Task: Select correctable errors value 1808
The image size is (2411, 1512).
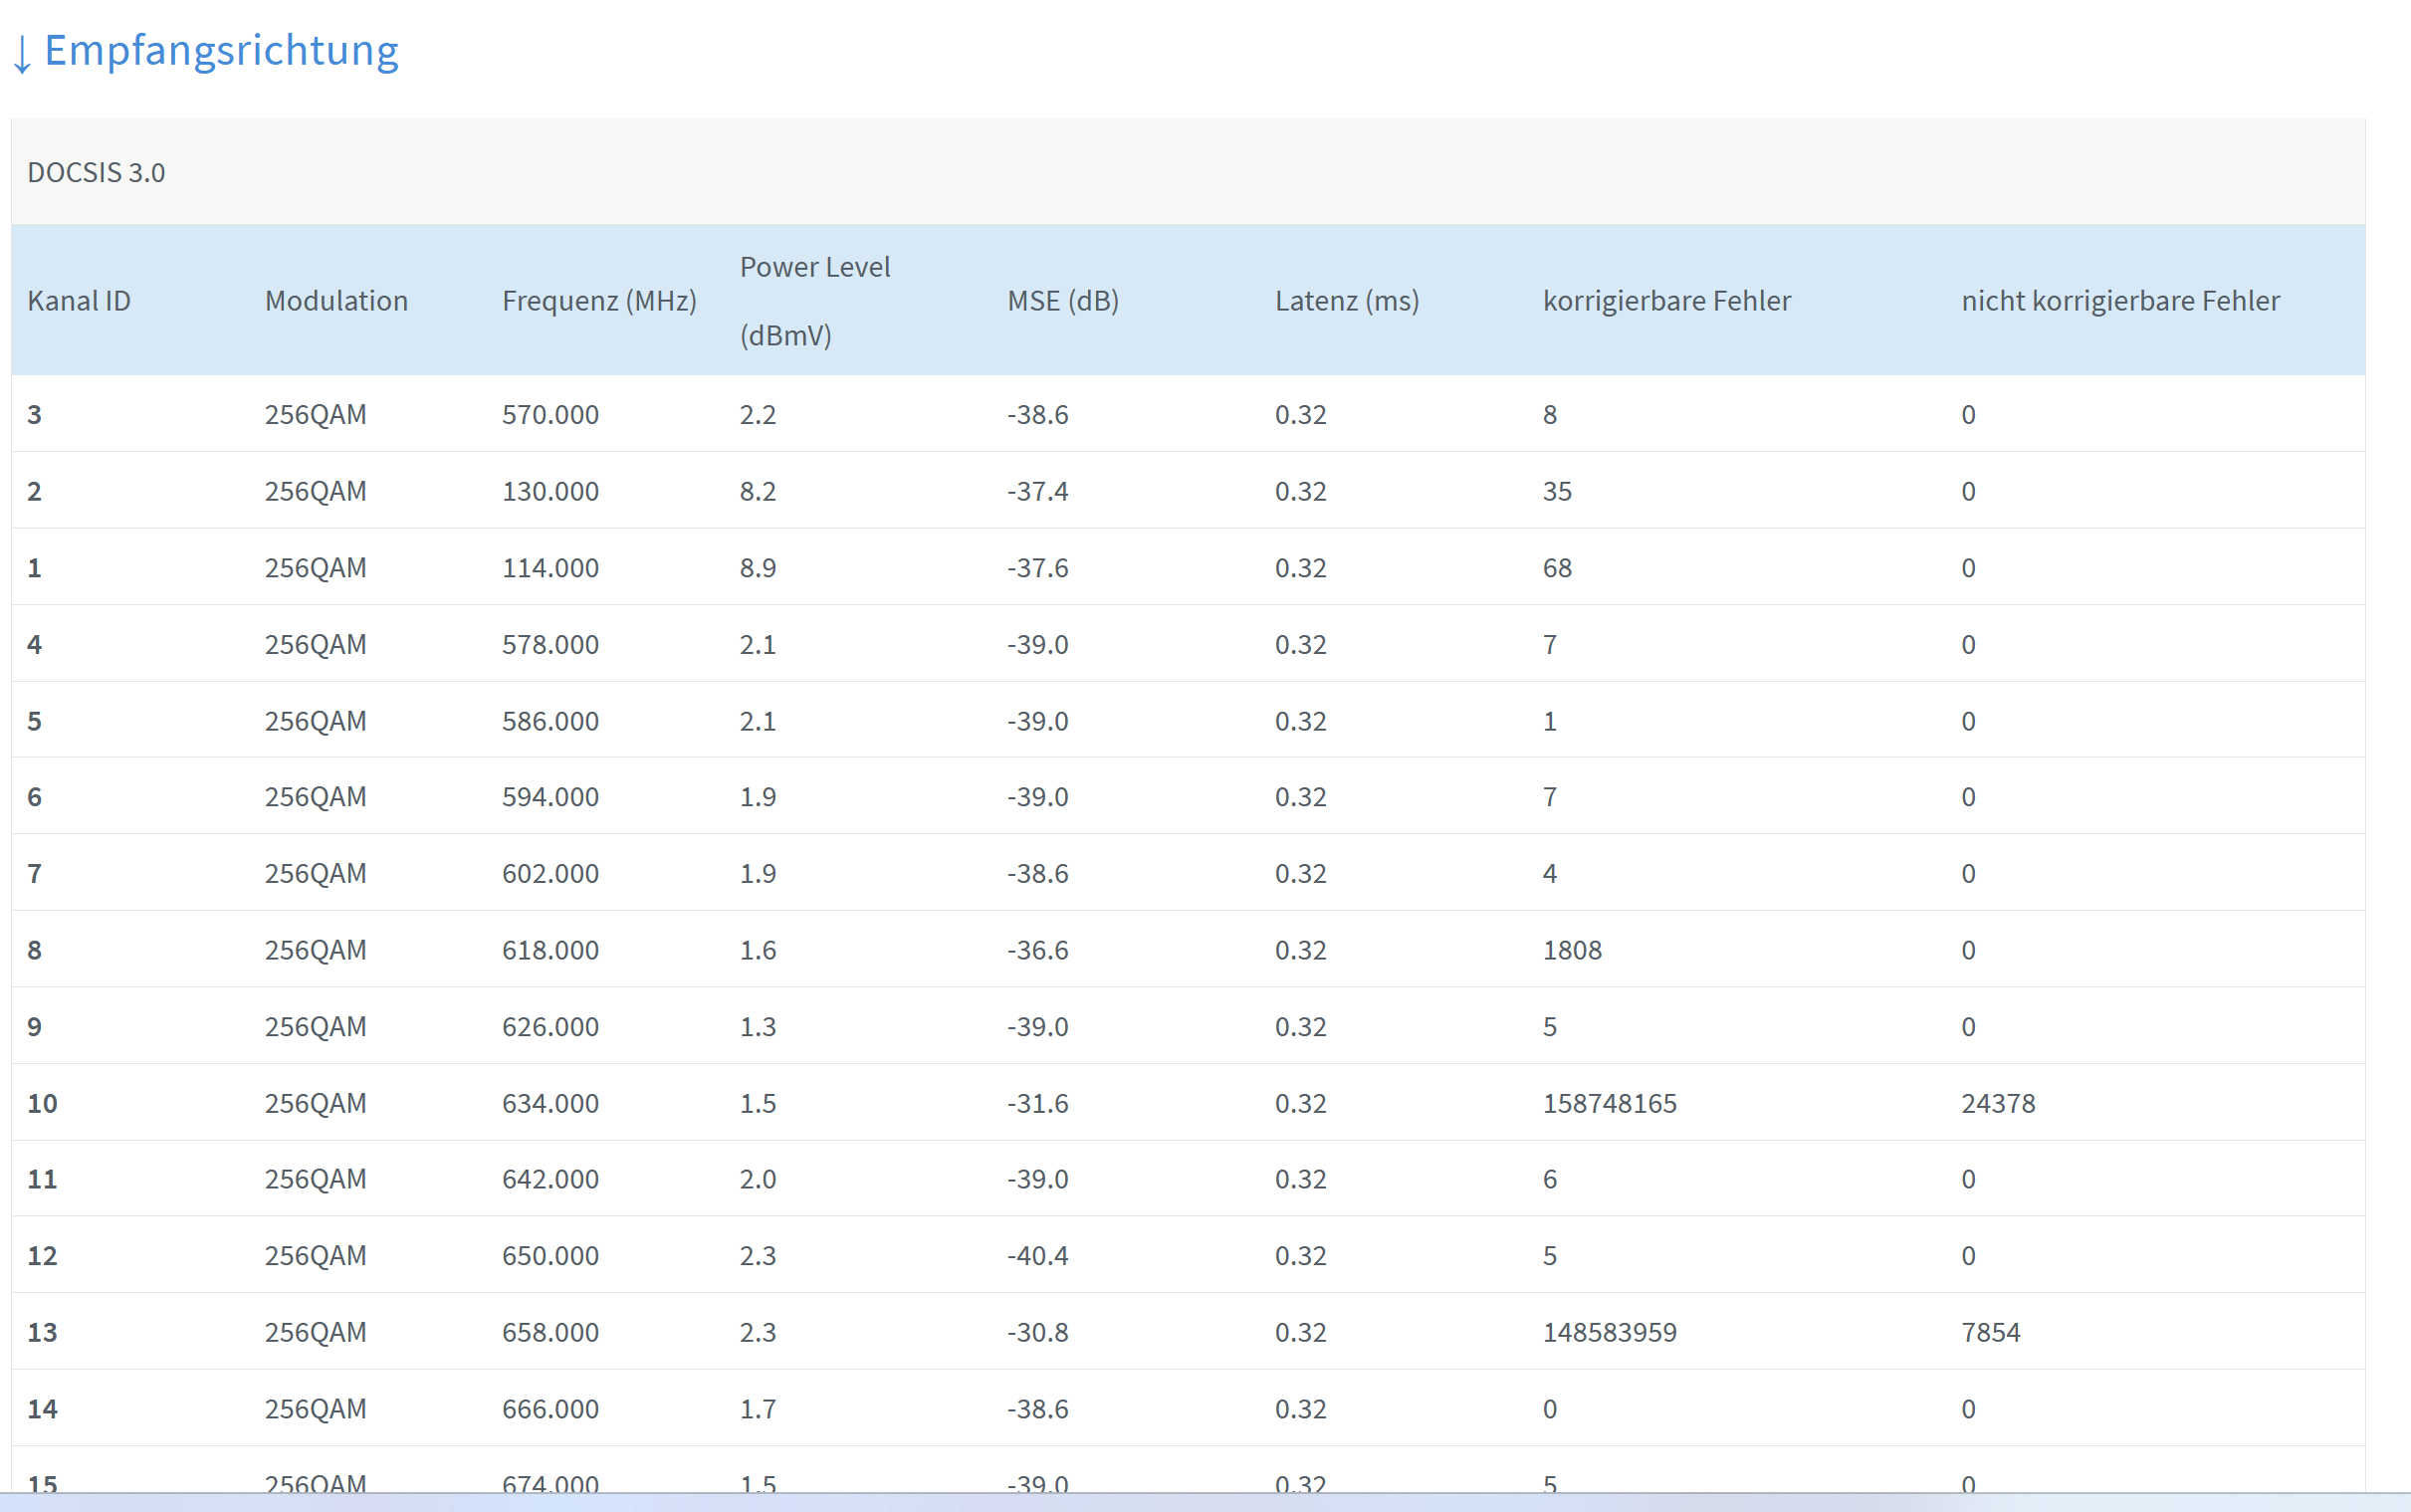Action: click(1572, 950)
